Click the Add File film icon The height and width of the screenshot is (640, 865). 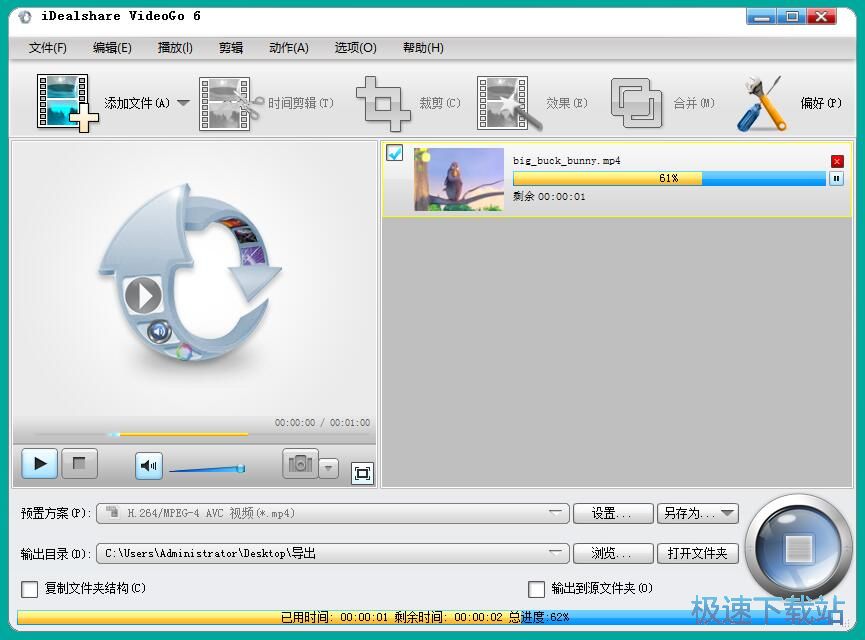coord(67,103)
